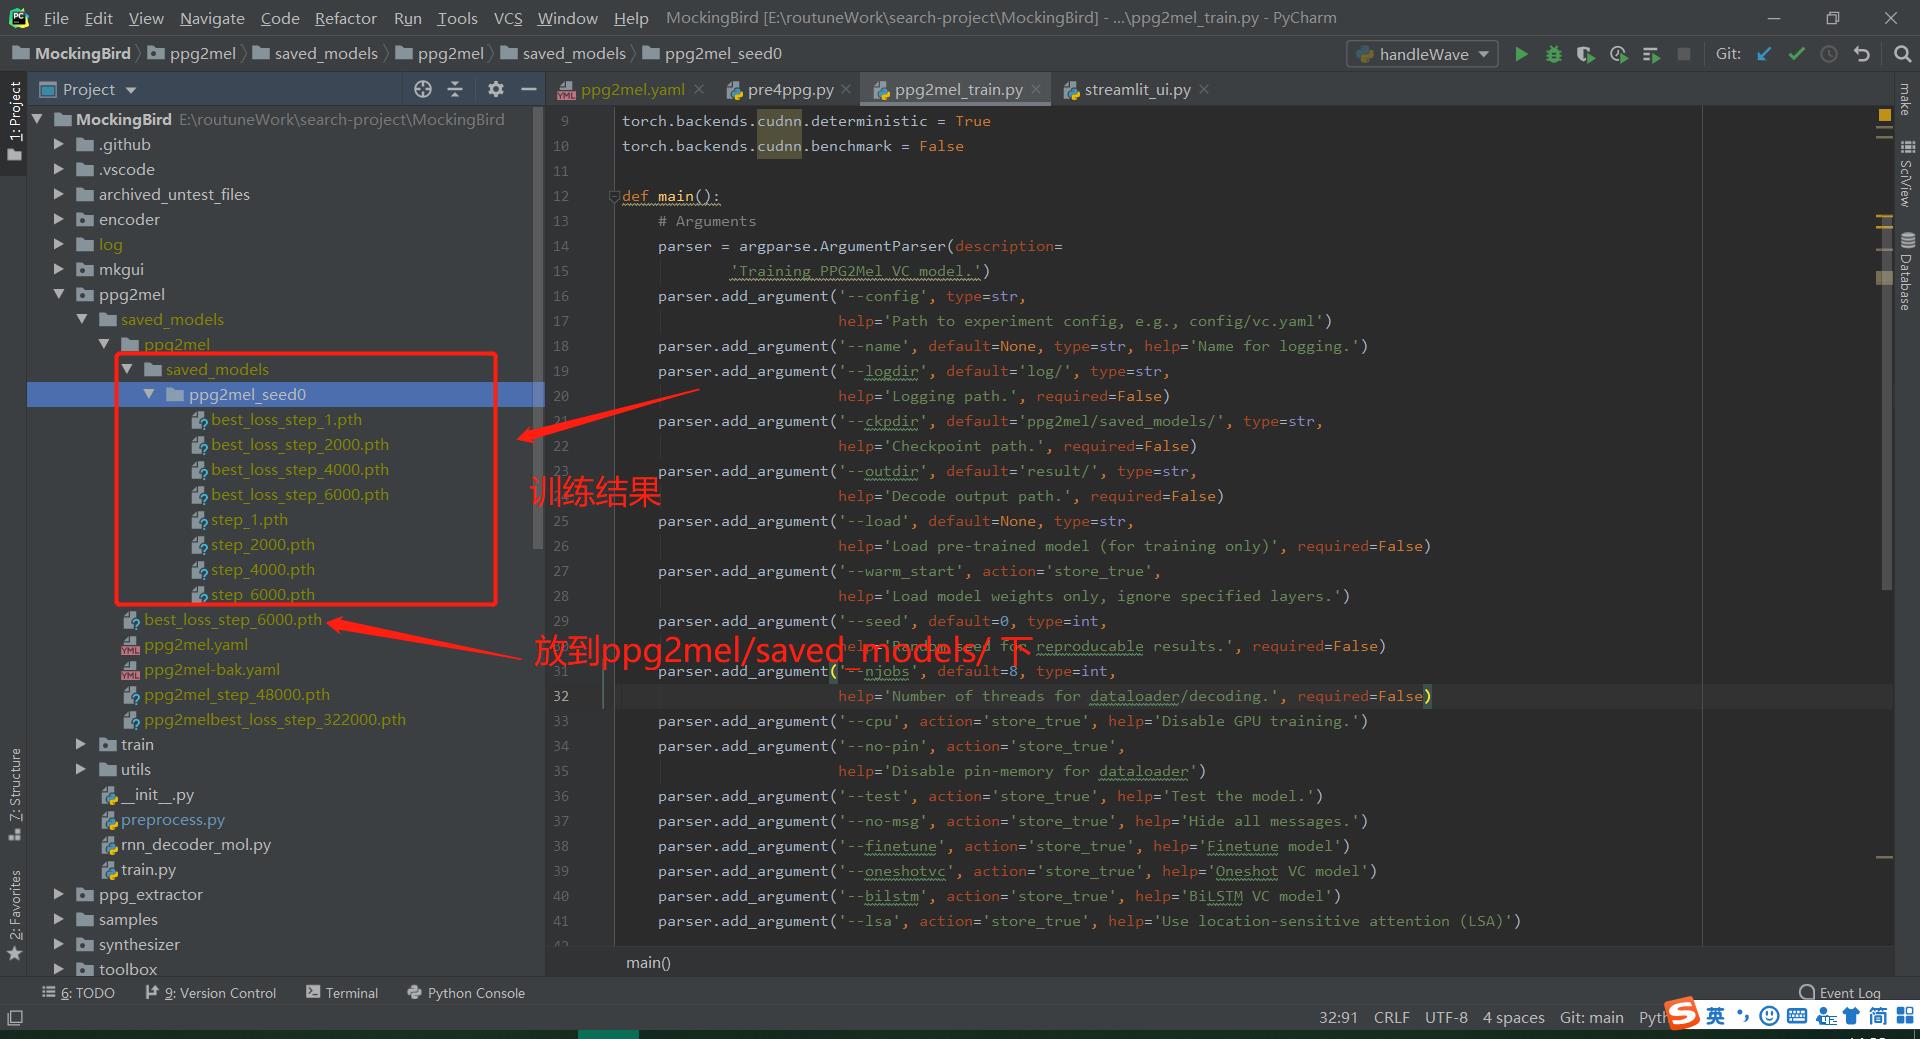The height and width of the screenshot is (1039, 1920).
Task: Click the def main() fold marker
Action: (x=614, y=196)
